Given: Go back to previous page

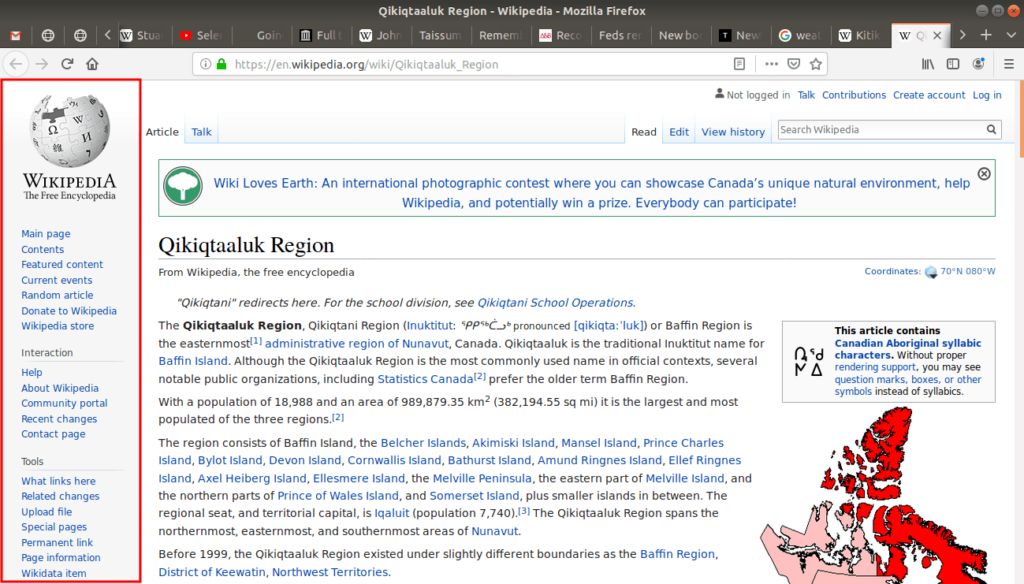Looking at the screenshot, I should [x=16, y=64].
